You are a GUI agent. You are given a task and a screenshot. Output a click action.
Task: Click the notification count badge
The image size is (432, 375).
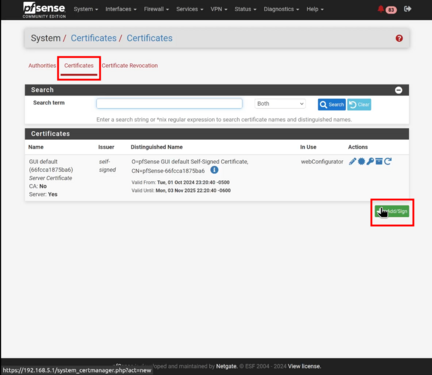(x=391, y=10)
